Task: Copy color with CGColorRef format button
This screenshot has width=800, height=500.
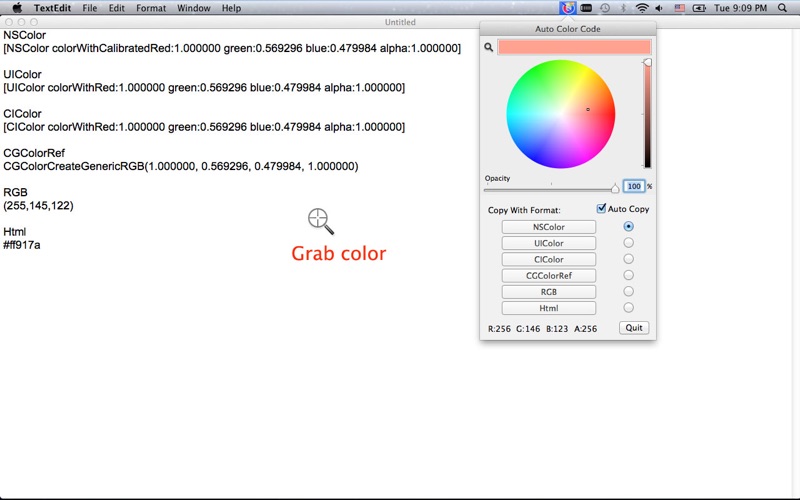Action: point(548,276)
